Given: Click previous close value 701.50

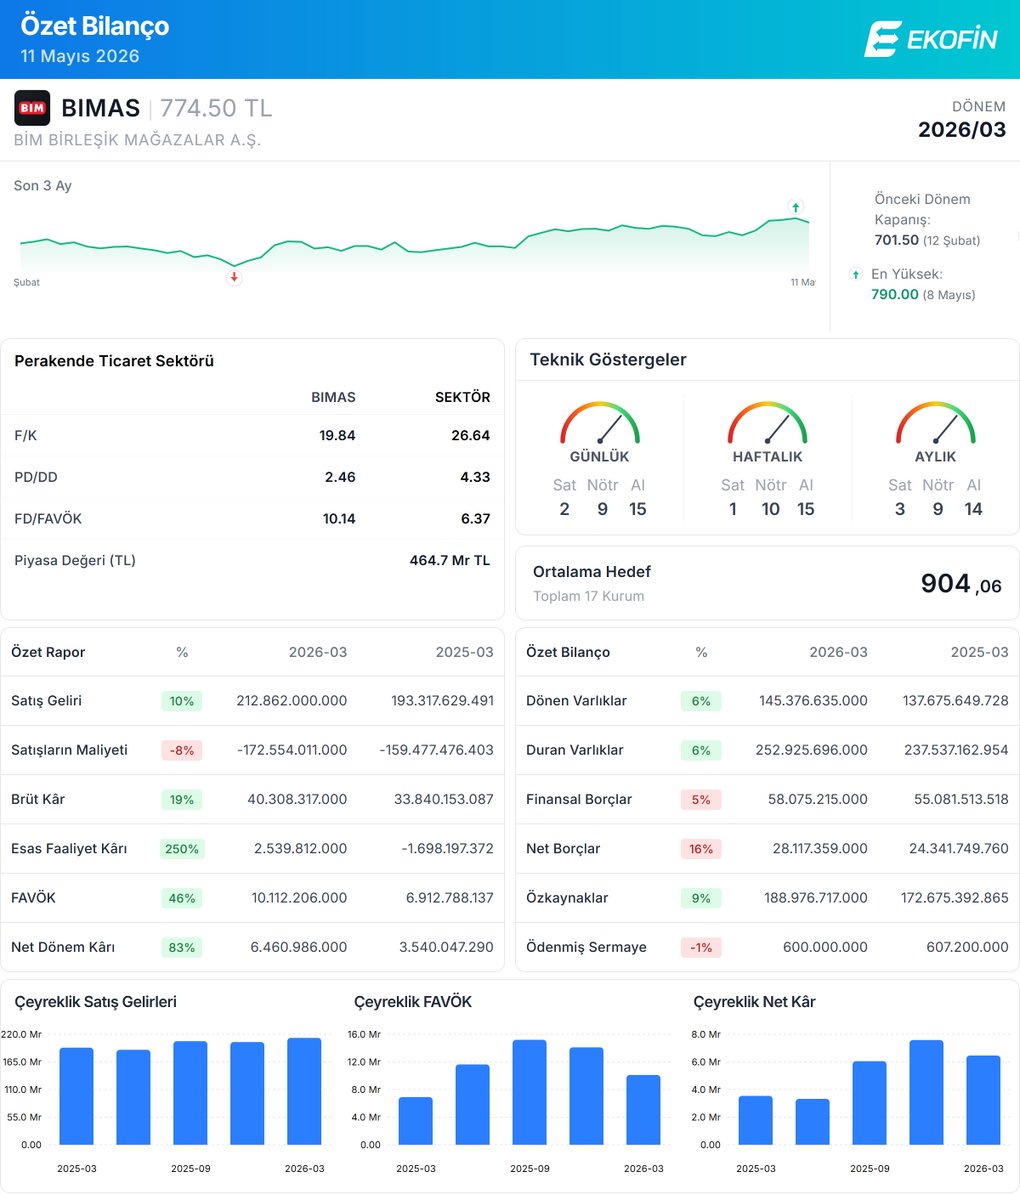Looking at the screenshot, I should (x=897, y=240).
